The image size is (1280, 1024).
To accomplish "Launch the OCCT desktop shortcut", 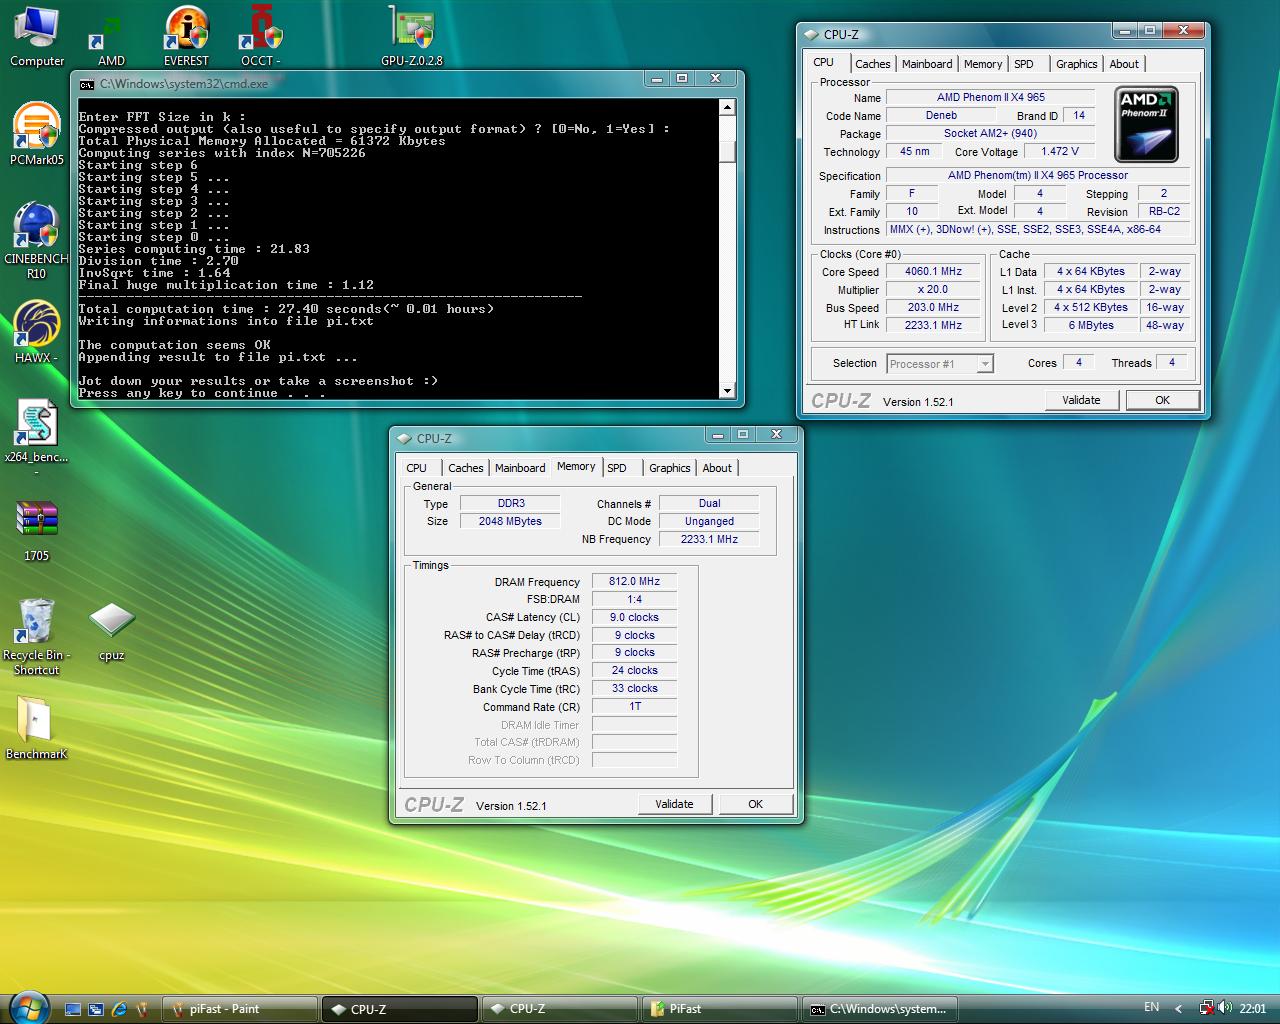I will click(x=261, y=36).
